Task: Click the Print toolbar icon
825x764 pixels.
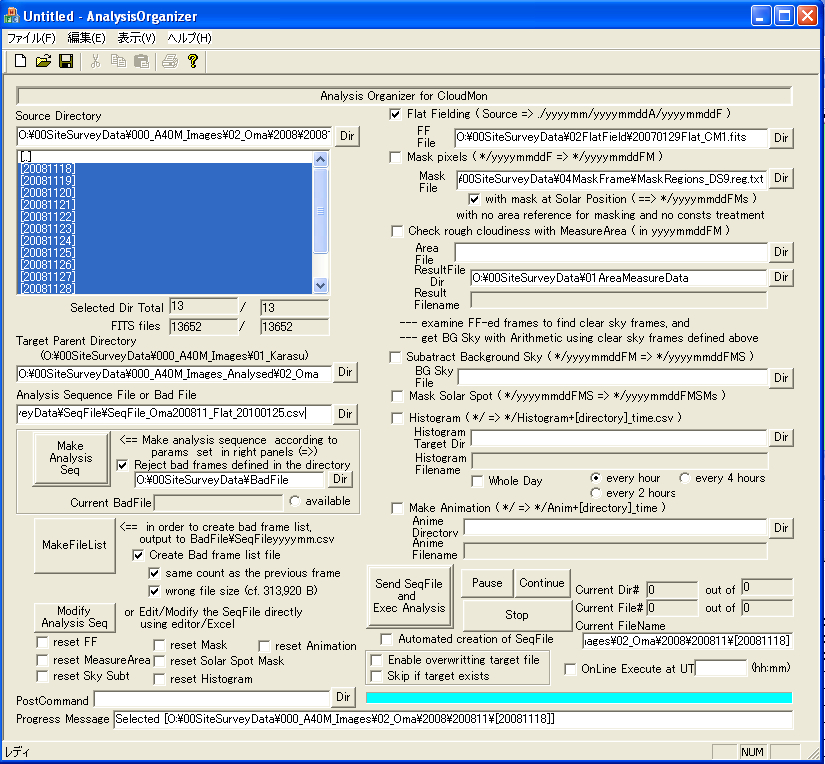Action: 170,62
